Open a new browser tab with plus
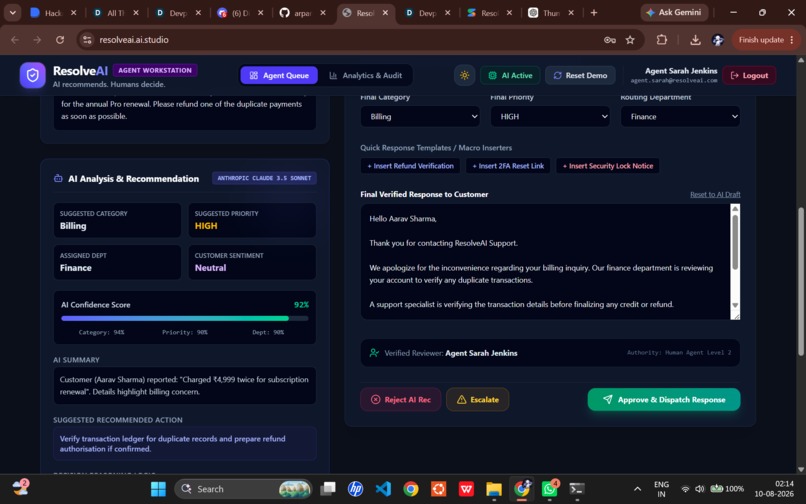806x504 pixels. 594,12
